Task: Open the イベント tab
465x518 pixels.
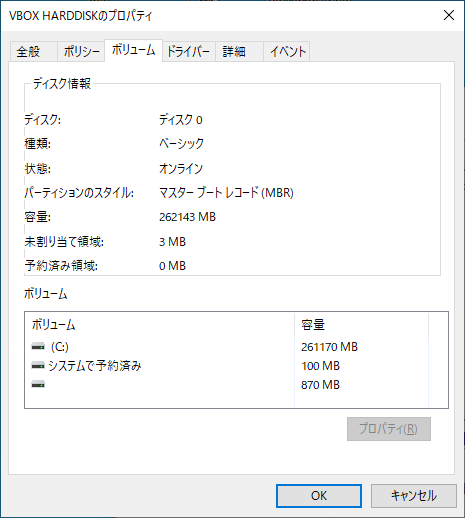Action: 287,51
